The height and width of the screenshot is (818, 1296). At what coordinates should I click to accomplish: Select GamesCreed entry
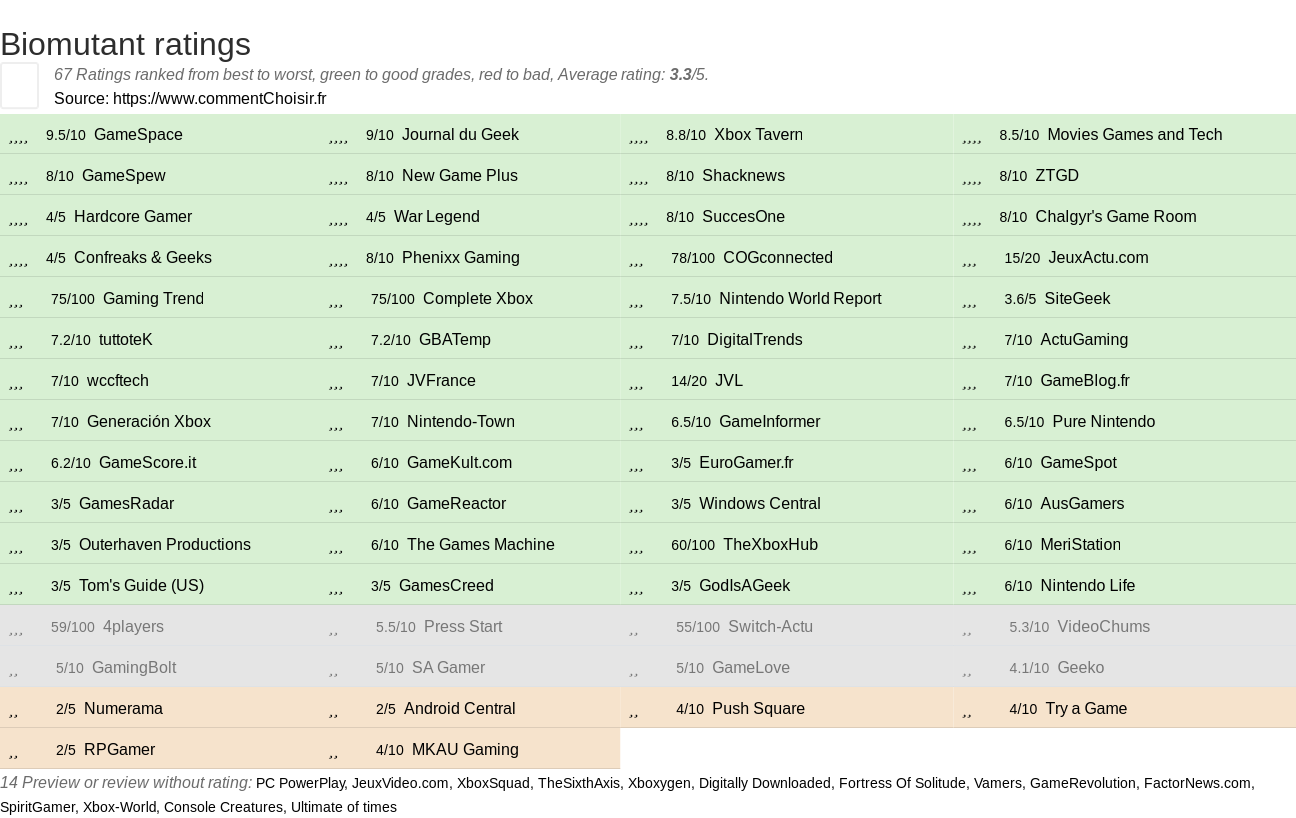point(446,585)
